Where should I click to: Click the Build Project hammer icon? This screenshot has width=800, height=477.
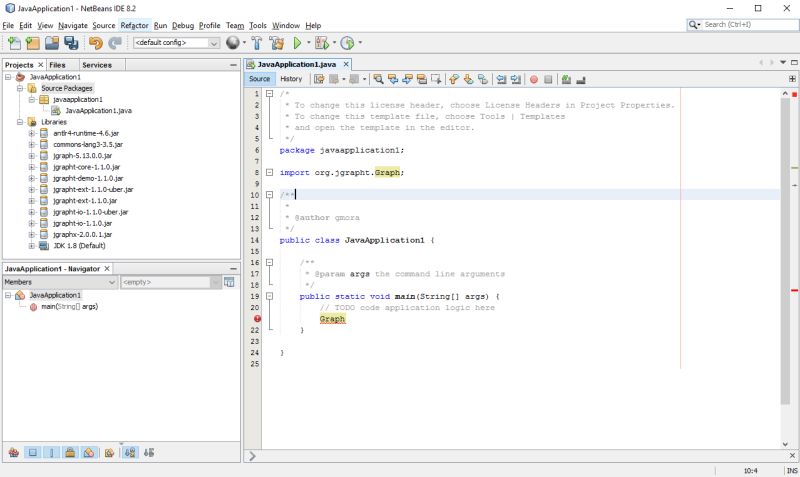point(257,43)
